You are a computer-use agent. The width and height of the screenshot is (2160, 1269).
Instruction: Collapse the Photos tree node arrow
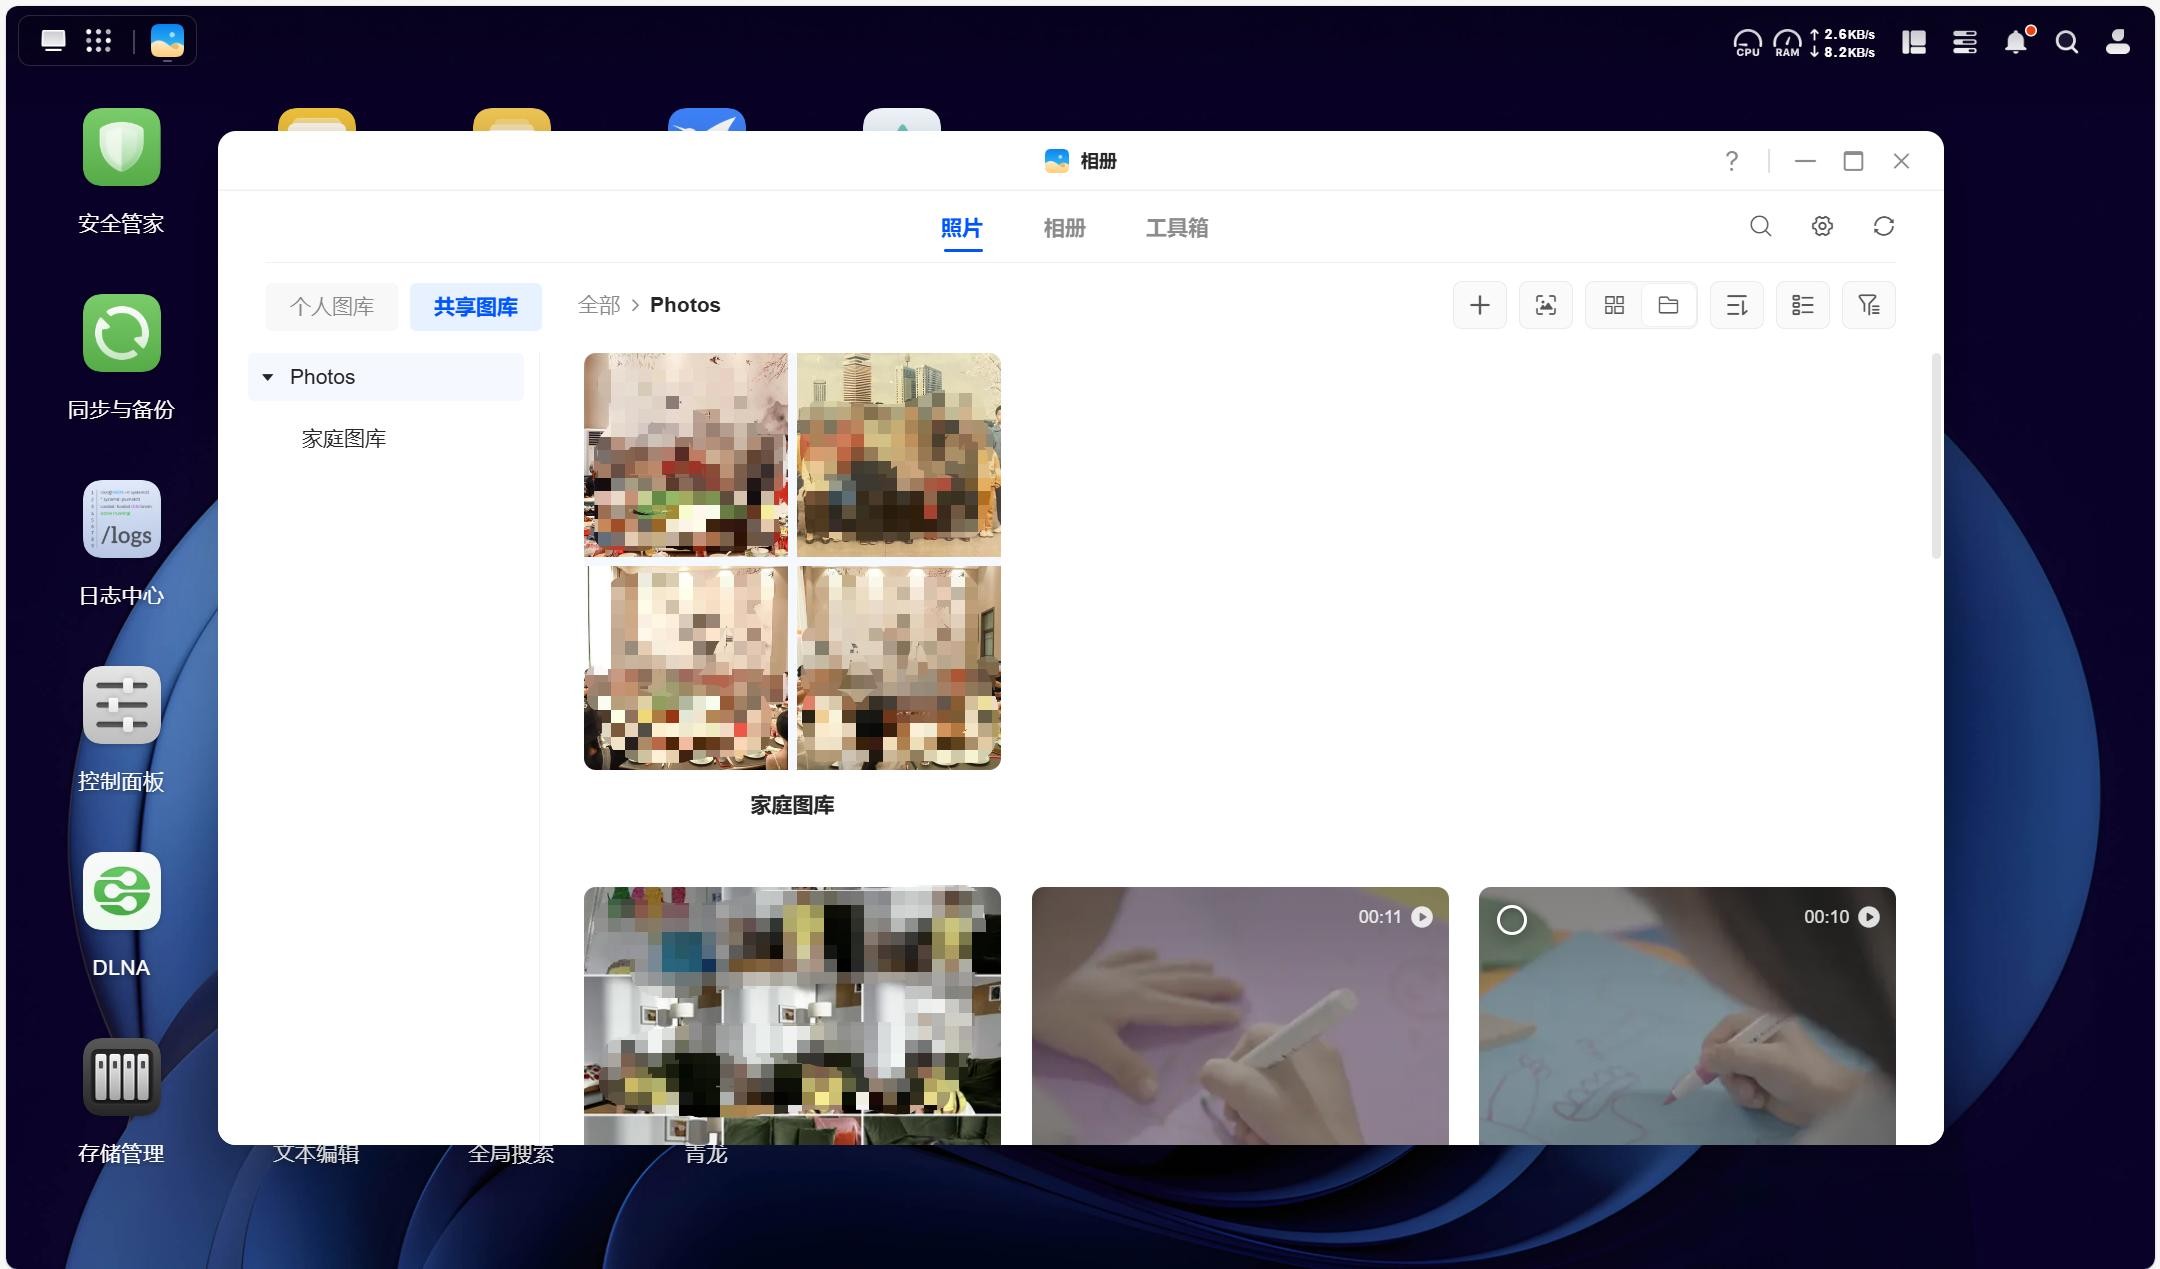pyautogui.click(x=268, y=377)
